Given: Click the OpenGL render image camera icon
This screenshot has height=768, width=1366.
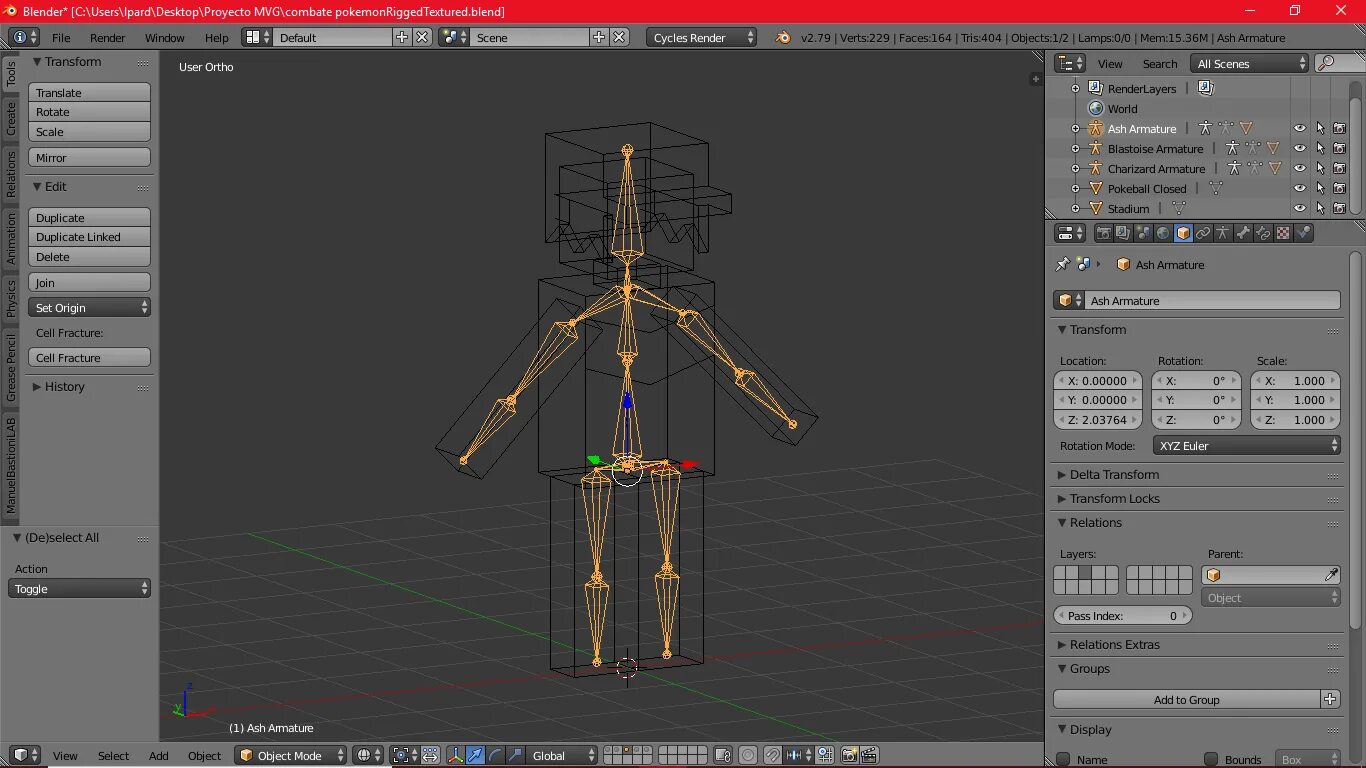Looking at the screenshot, I should 849,755.
